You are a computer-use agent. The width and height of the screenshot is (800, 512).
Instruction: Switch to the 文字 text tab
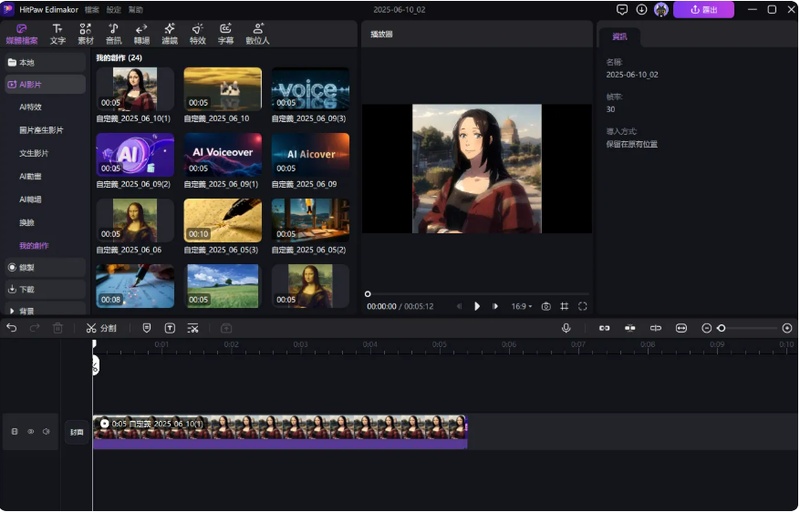[x=58, y=34]
